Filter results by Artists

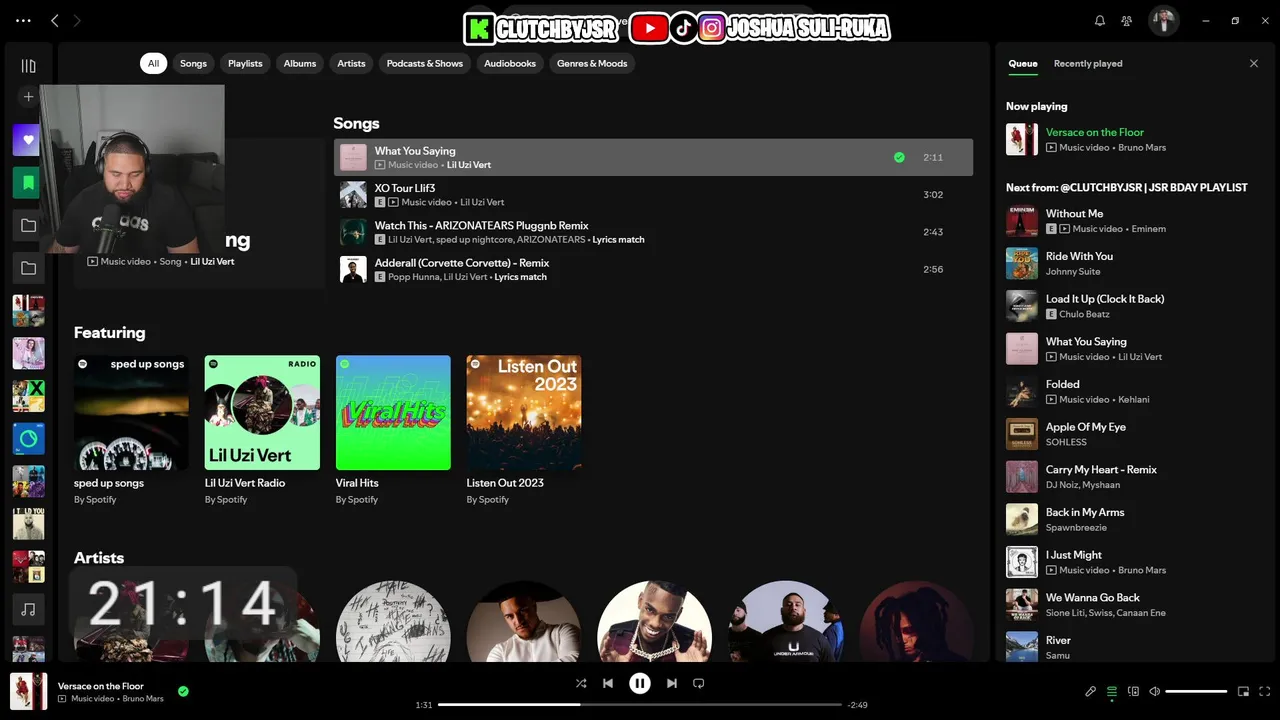351,63
